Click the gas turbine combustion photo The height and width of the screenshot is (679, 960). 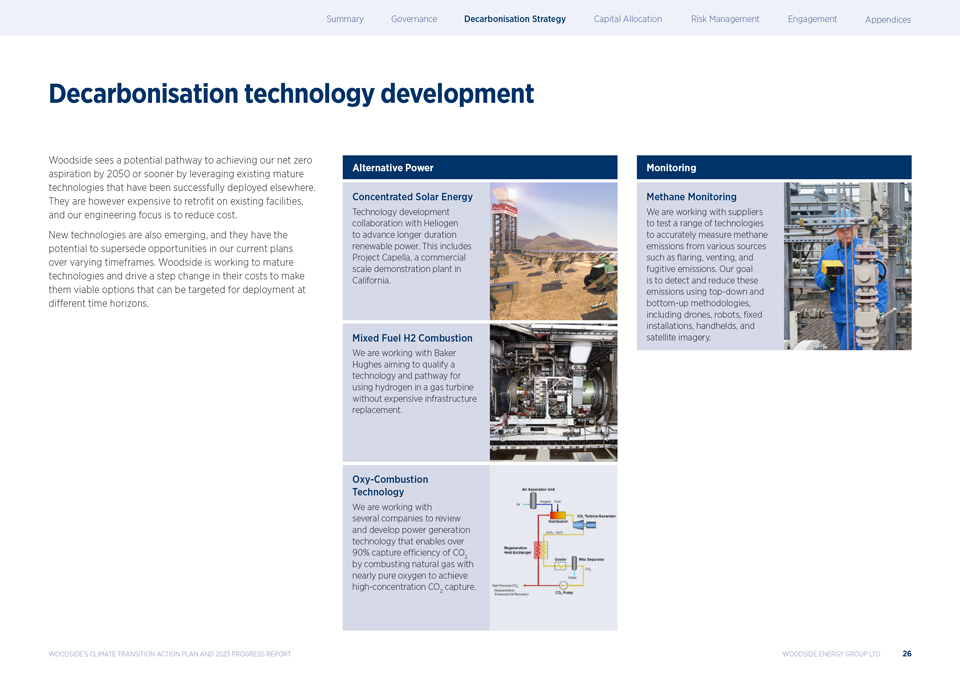point(553,392)
